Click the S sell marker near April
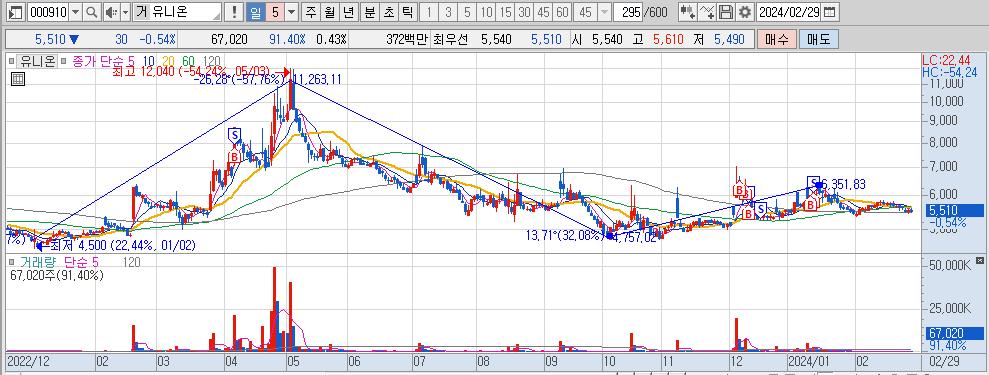The height and width of the screenshot is (375, 989). pos(234,134)
